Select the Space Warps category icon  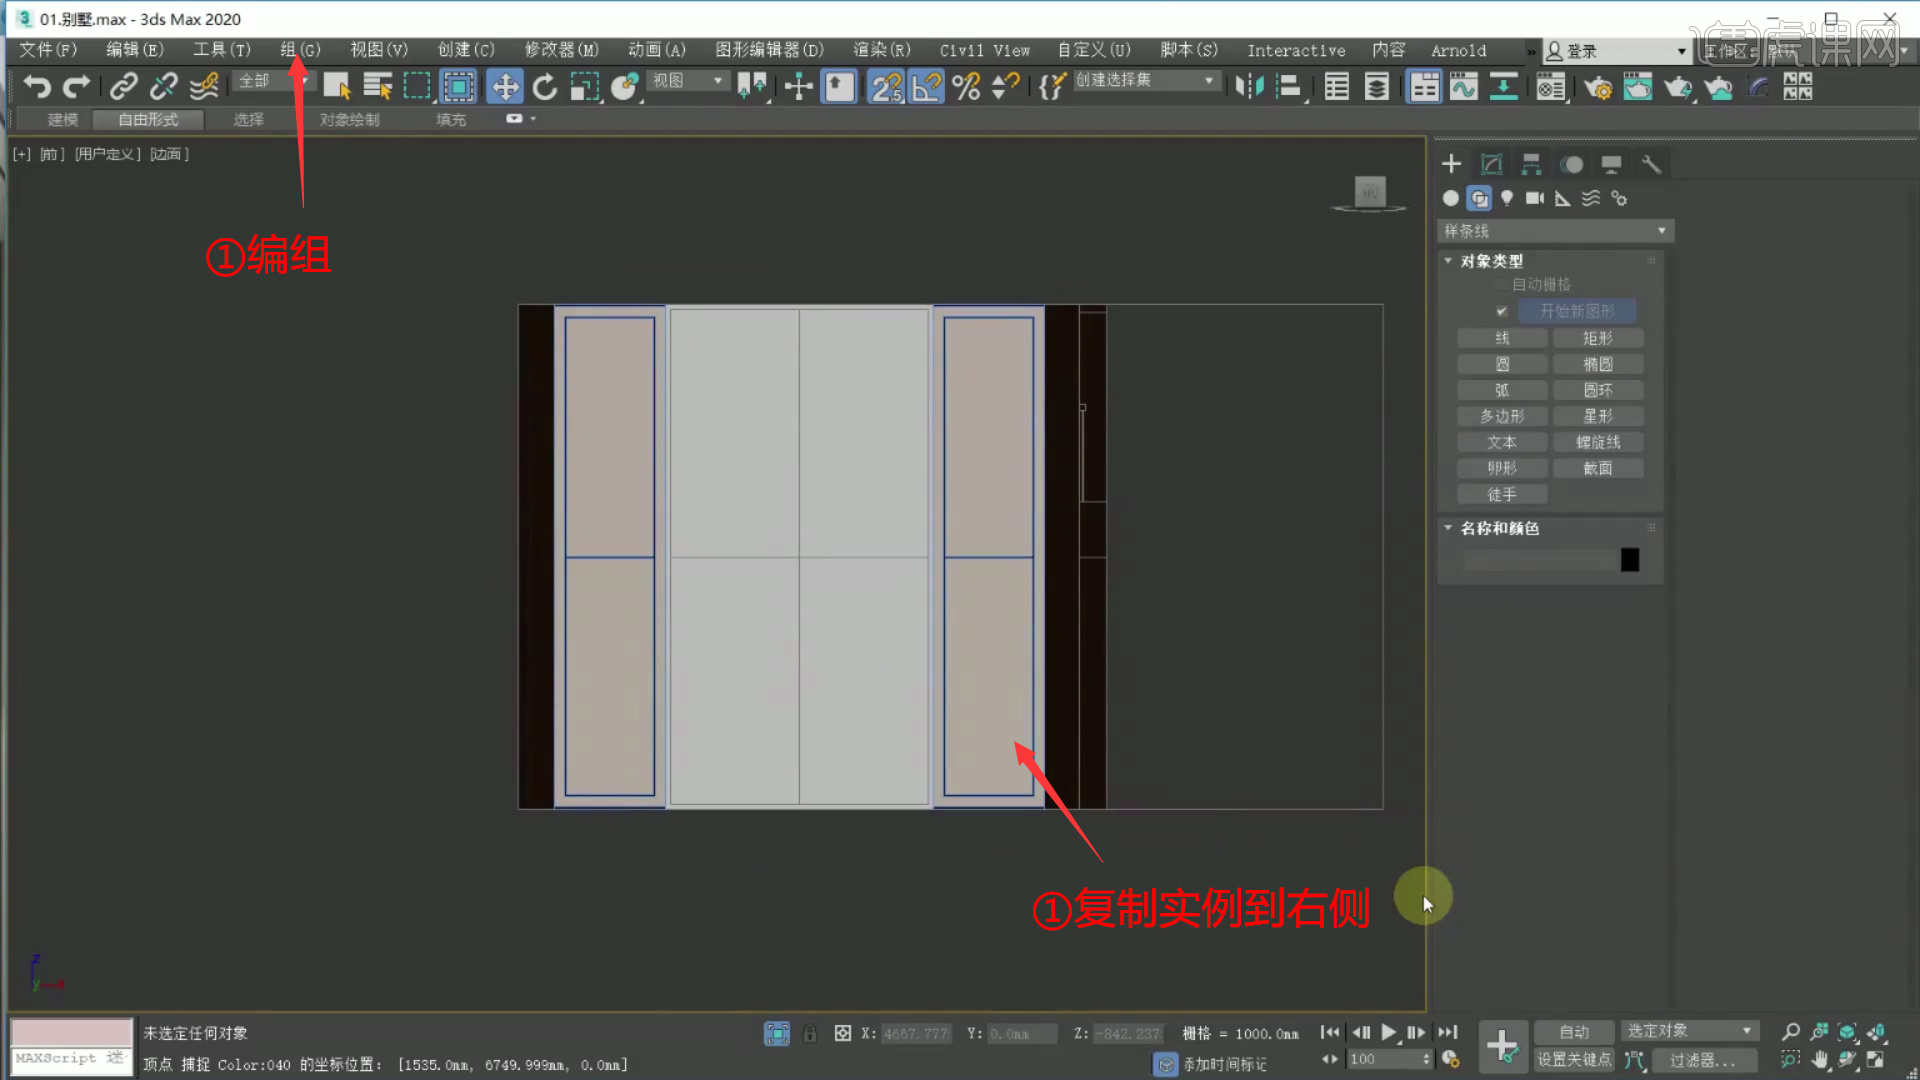coord(1591,198)
